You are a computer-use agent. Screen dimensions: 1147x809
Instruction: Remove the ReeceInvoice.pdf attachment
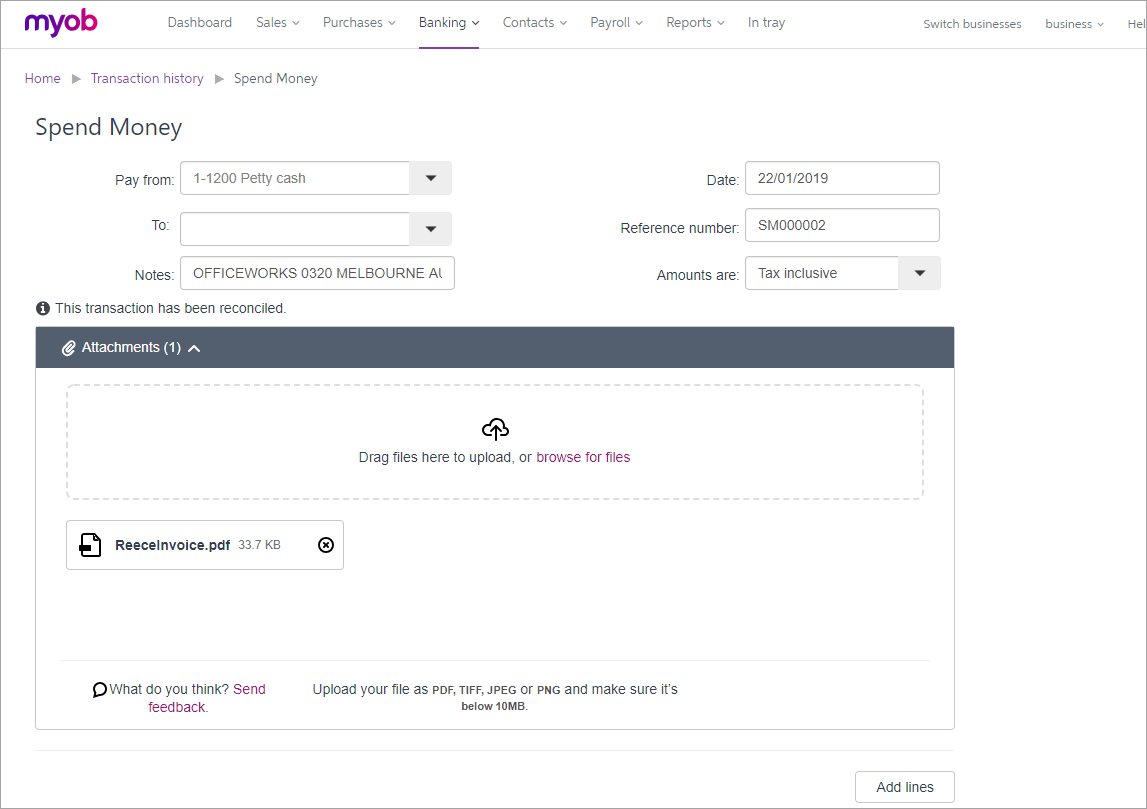click(x=325, y=545)
